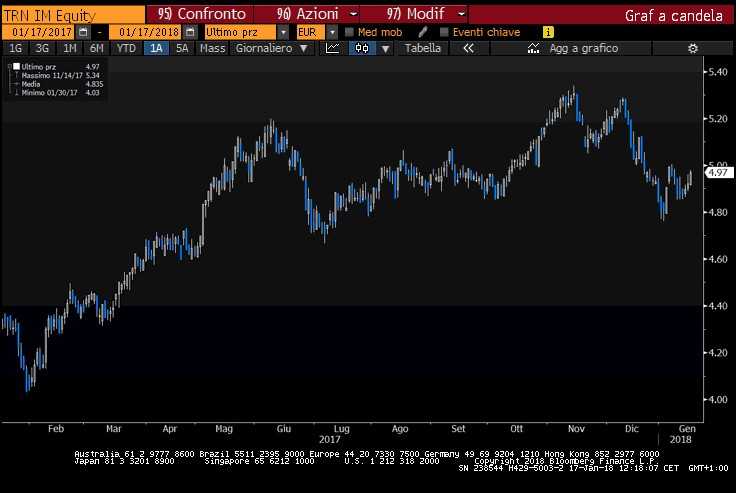The width and height of the screenshot is (736, 493).
Task: Select the 6M time range tab
Action: [96, 48]
